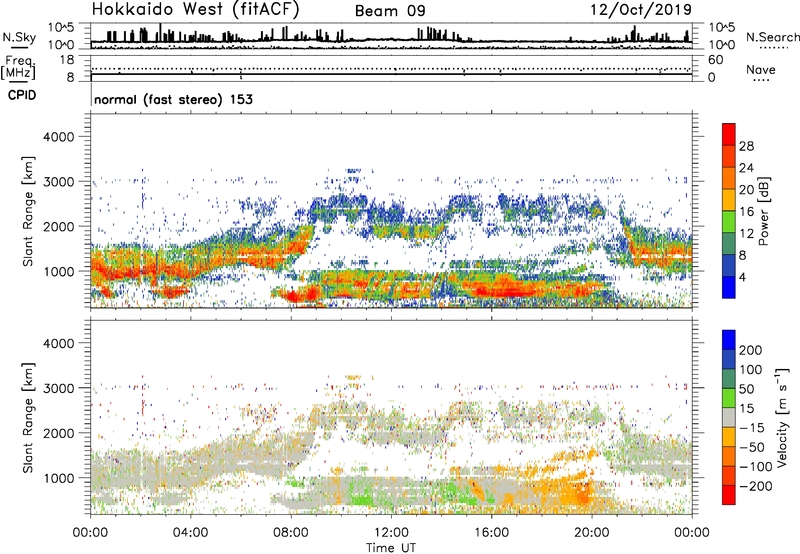Click the "normal (fast stereo) 153" mode text
This screenshot has width=800, height=554.
pos(173,99)
